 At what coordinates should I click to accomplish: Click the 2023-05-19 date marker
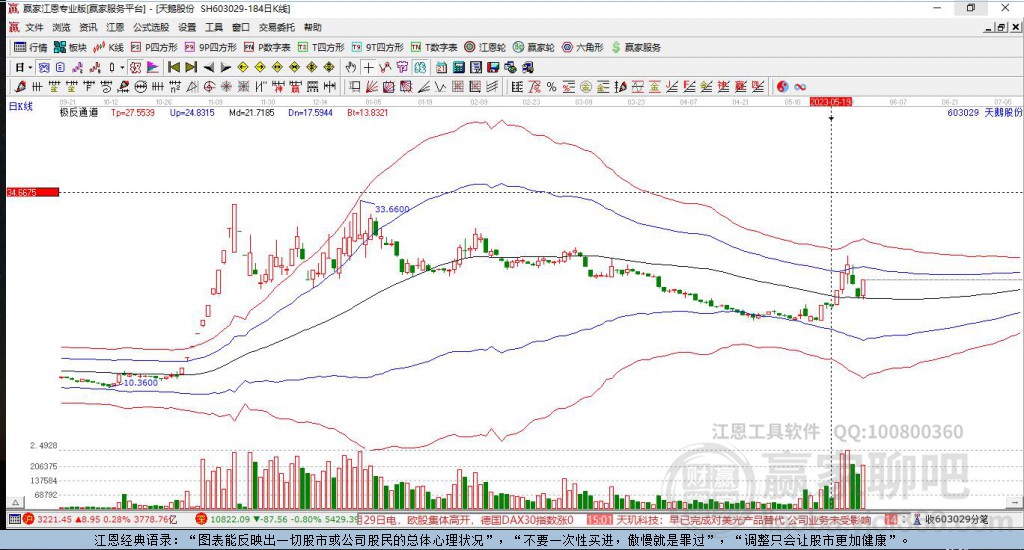tap(831, 102)
